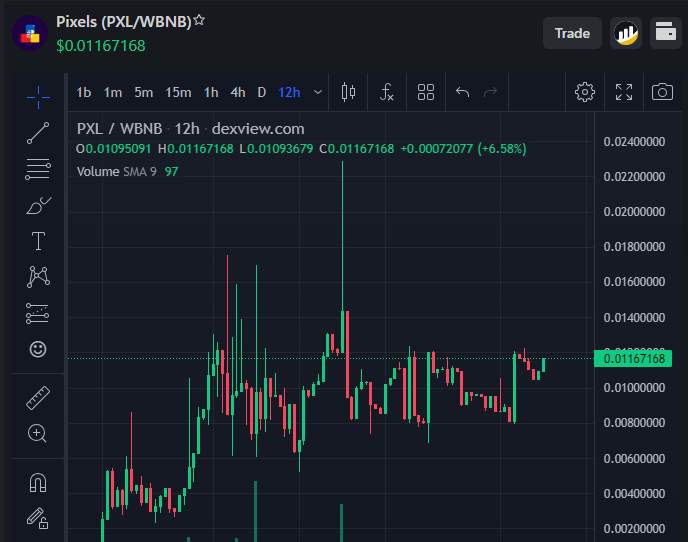
Task: Open the chart layout grid selector
Action: click(x=426, y=92)
